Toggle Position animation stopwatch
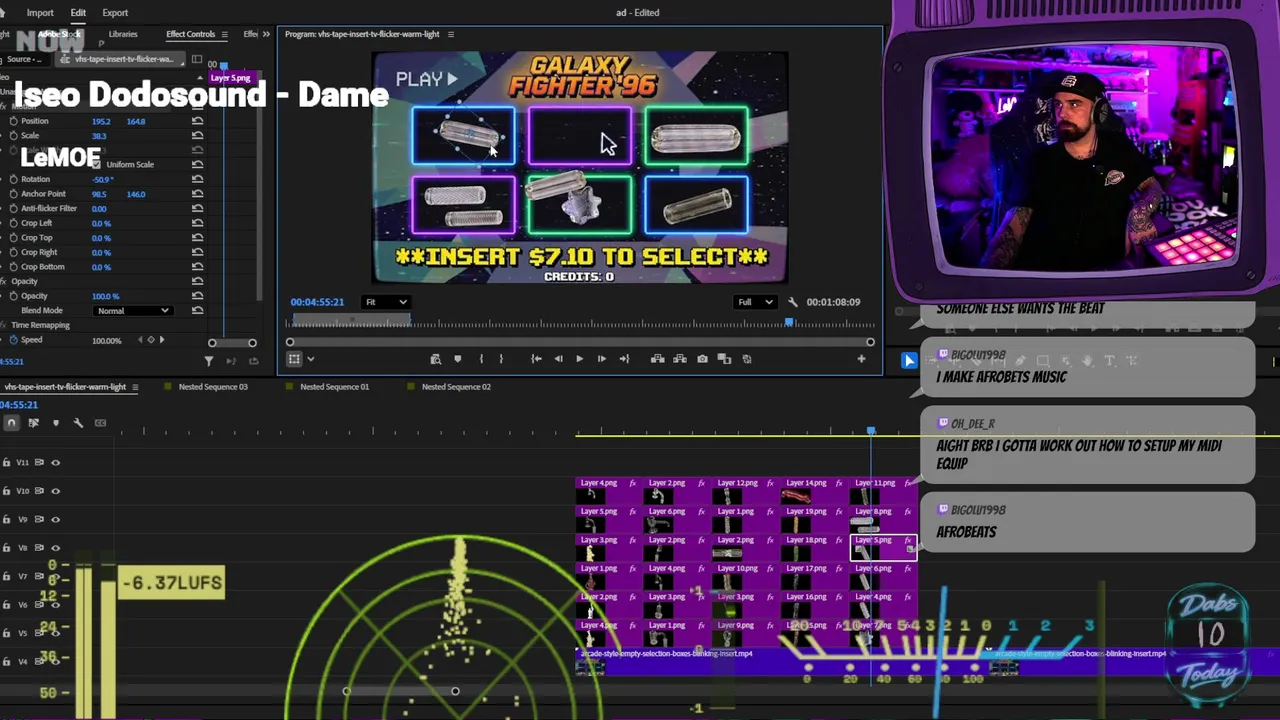 click(13, 121)
